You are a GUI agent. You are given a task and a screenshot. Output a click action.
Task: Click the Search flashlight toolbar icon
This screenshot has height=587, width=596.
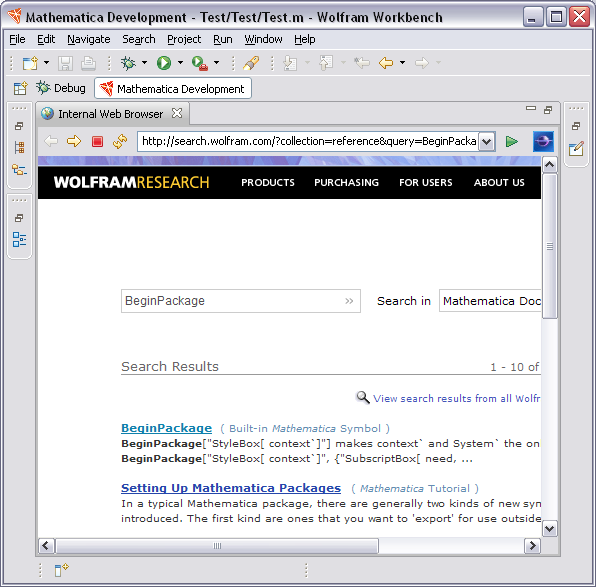pos(251,63)
